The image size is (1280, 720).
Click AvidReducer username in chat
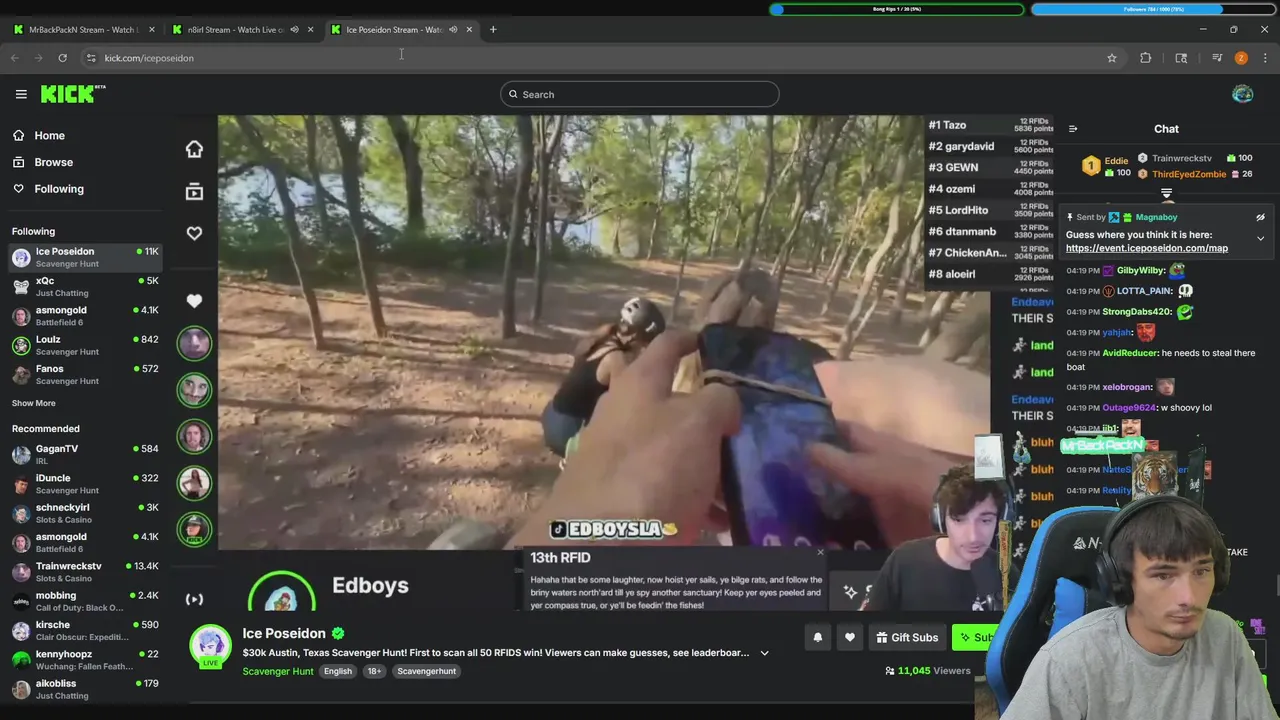click(x=1130, y=353)
